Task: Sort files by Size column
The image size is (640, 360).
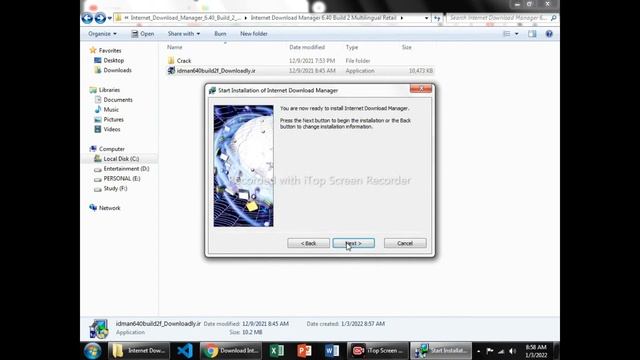Action: [x=407, y=47]
